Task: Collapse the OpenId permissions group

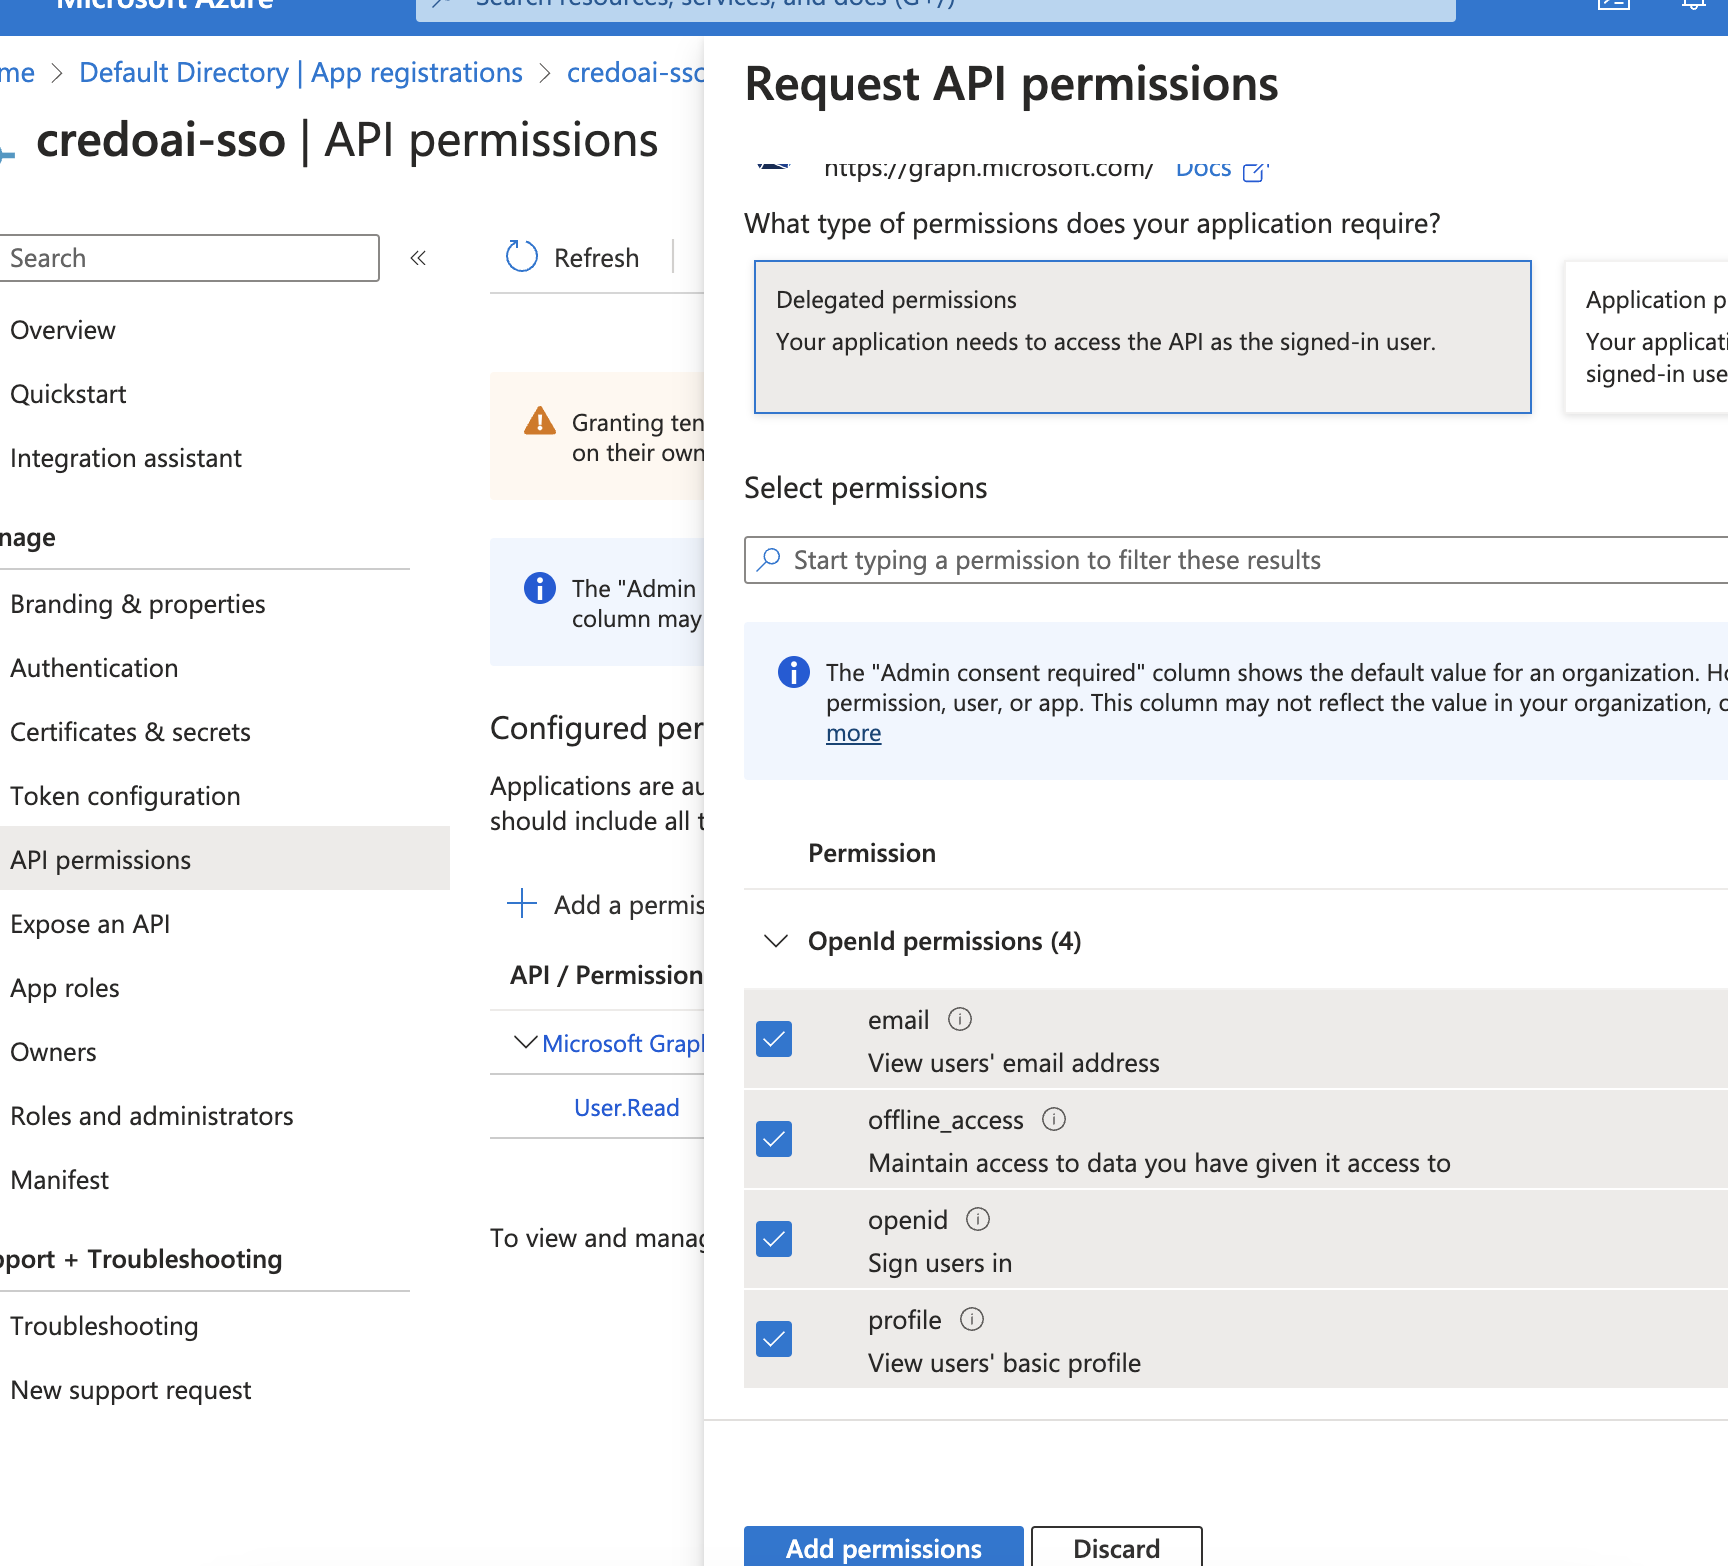Action: (776, 941)
